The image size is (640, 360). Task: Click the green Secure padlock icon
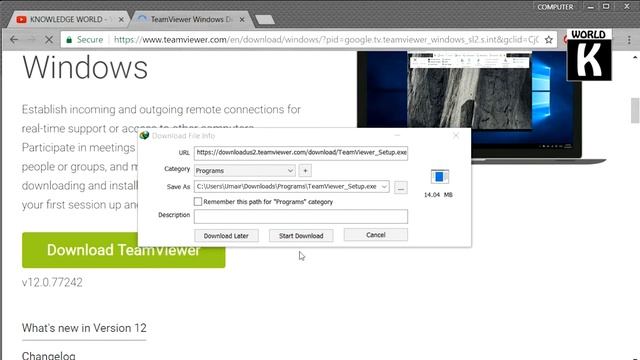point(69,40)
